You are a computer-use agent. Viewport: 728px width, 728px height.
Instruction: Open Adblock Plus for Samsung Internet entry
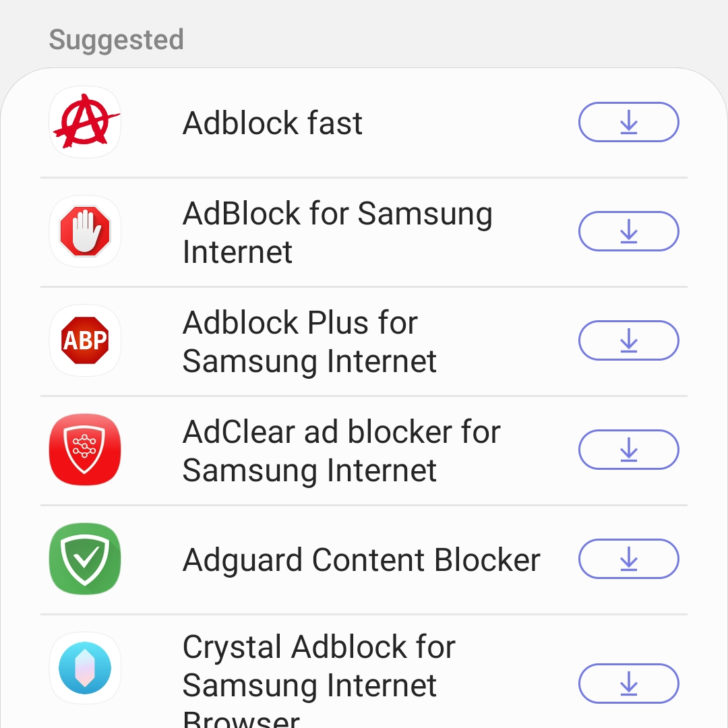tap(309, 341)
